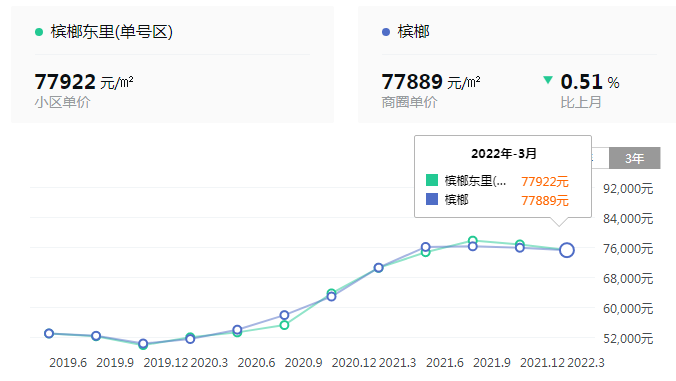
Task: Click the green data point at 2020.9
Action: (x=284, y=325)
